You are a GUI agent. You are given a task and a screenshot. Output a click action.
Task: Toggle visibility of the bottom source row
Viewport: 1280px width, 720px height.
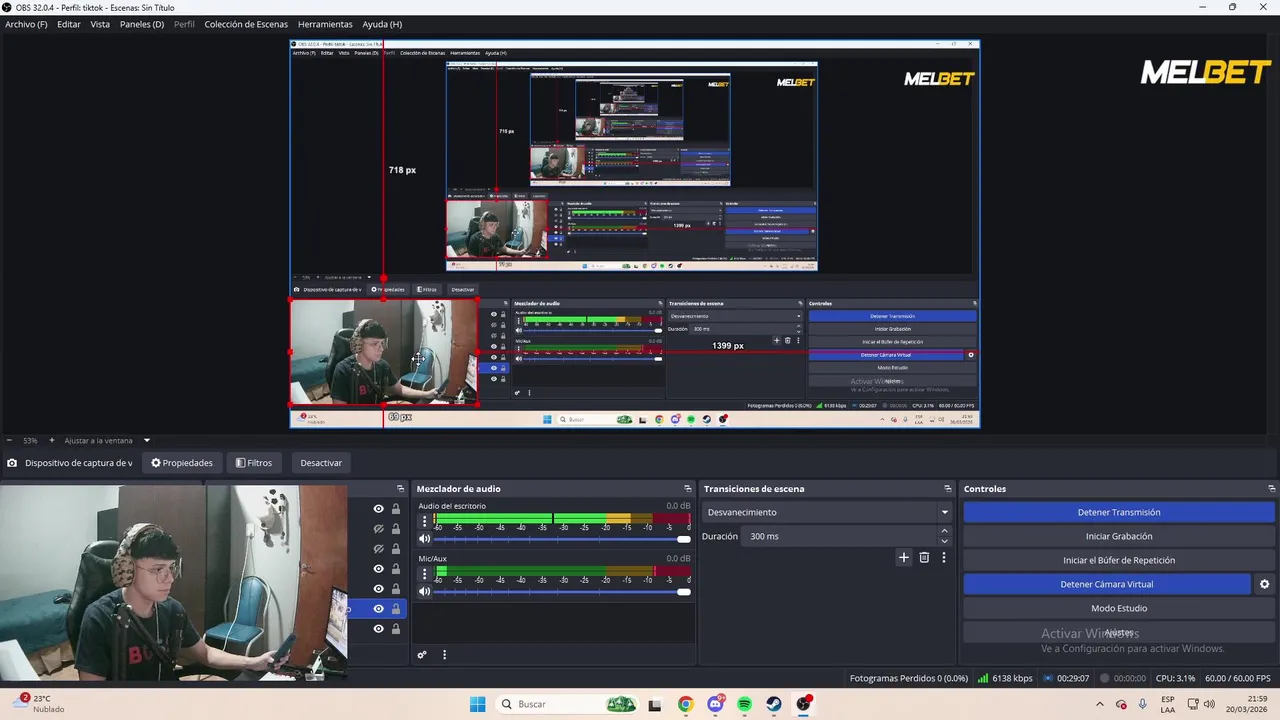point(378,629)
